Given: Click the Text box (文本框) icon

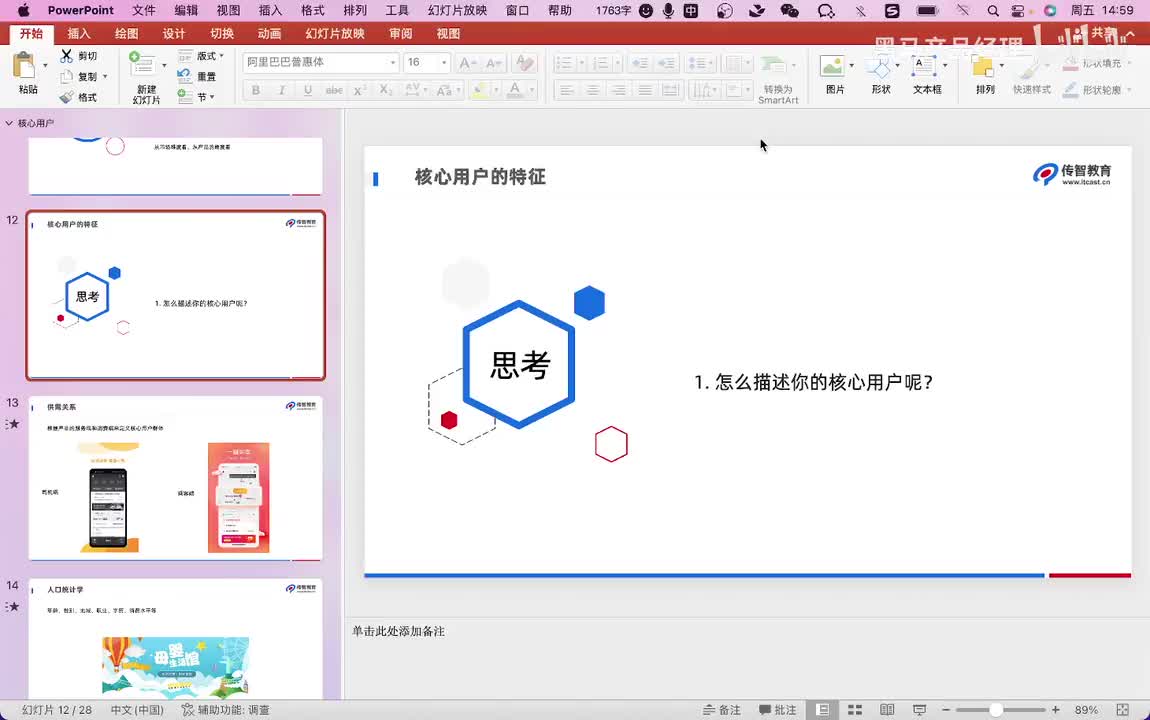Looking at the screenshot, I should point(923,65).
